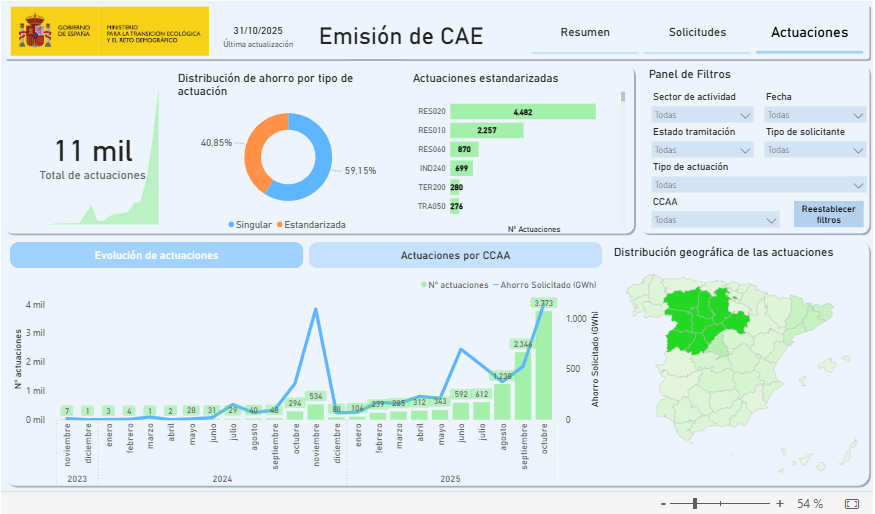Toggle the Nº actuaciones legend entry
The height and width of the screenshot is (514, 875).
pyautogui.click(x=455, y=285)
